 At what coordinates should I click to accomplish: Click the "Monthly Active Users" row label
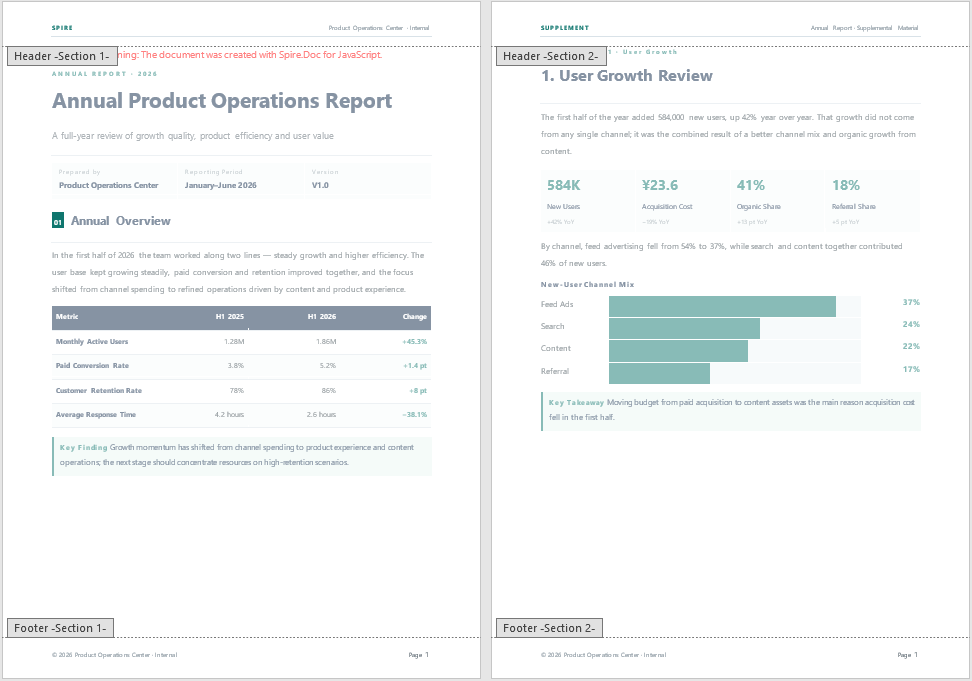point(92,341)
